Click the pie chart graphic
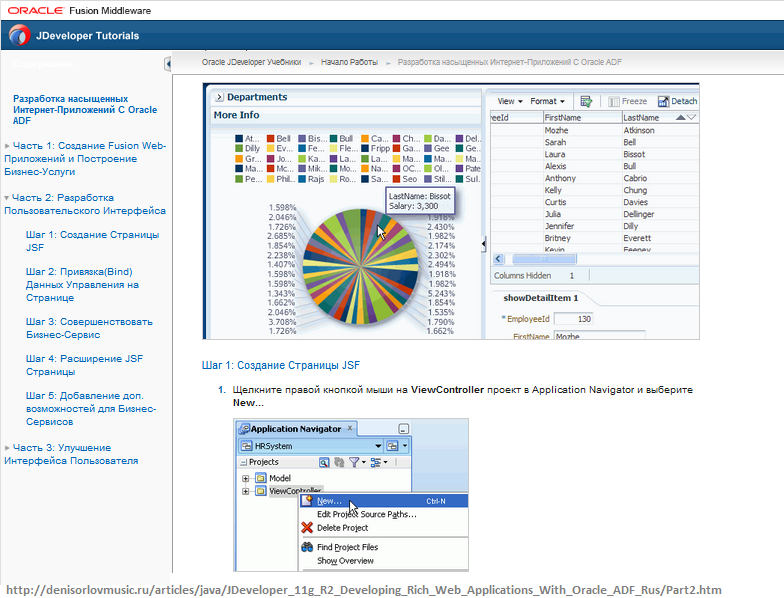This screenshot has width=784, height=598. [360, 266]
